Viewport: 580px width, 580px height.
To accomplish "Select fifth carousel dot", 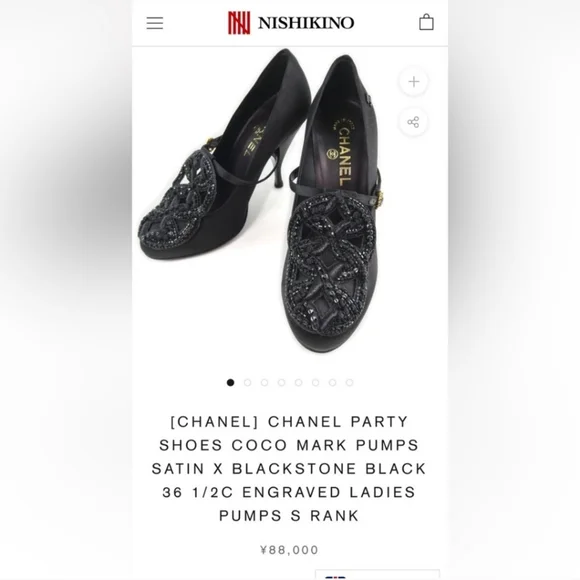I will [299, 382].
